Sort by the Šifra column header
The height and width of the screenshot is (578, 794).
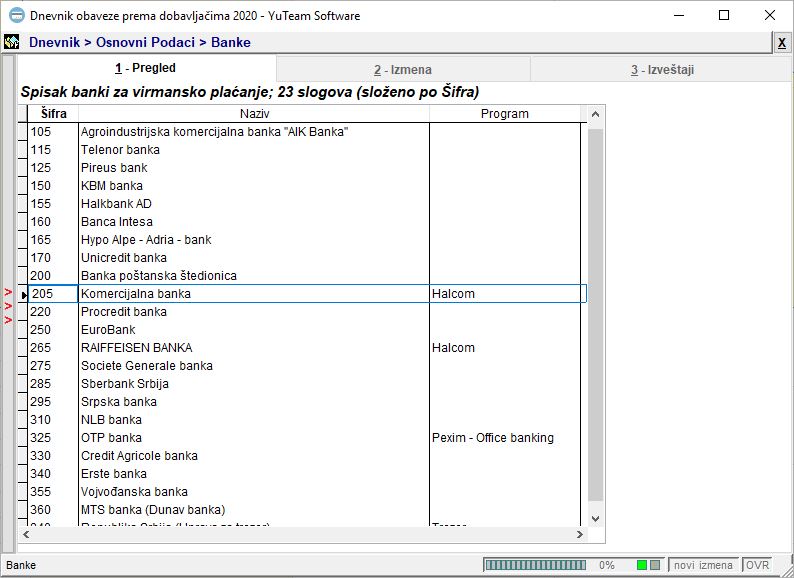(53, 113)
